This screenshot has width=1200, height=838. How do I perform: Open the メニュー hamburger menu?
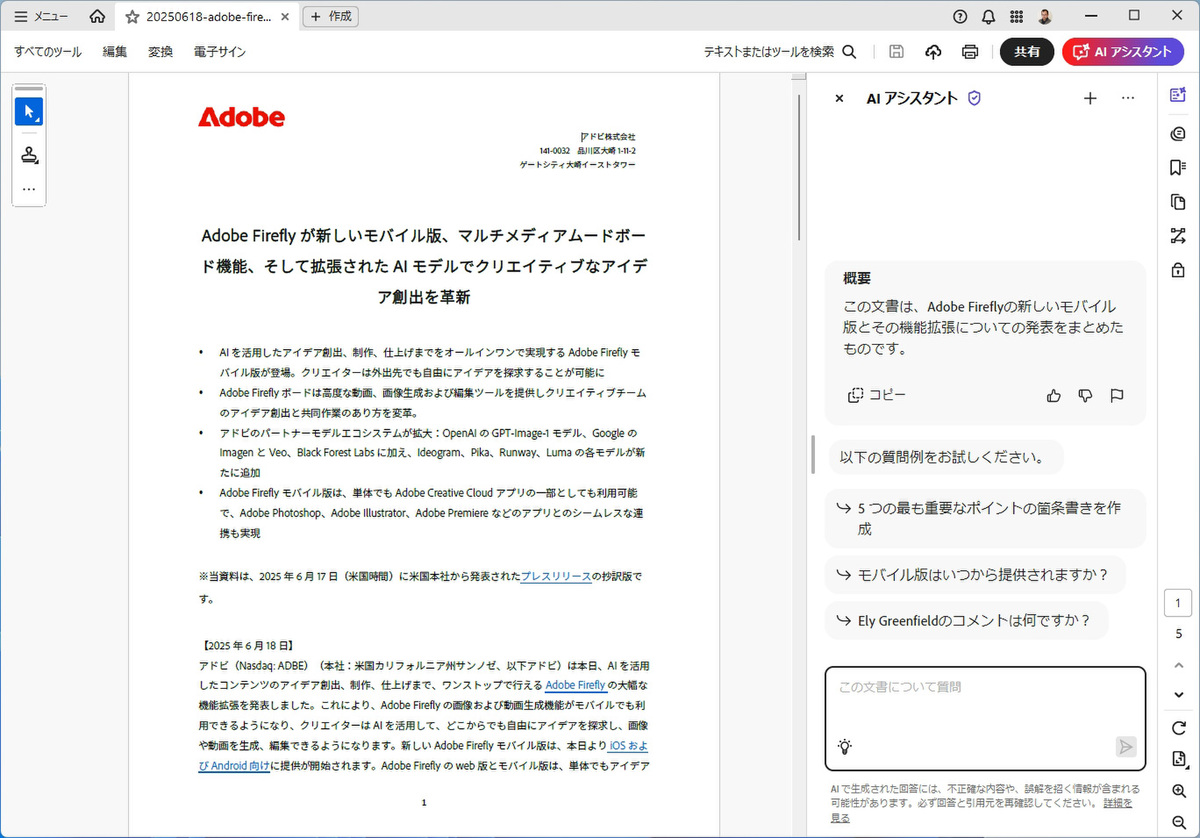tap(41, 17)
